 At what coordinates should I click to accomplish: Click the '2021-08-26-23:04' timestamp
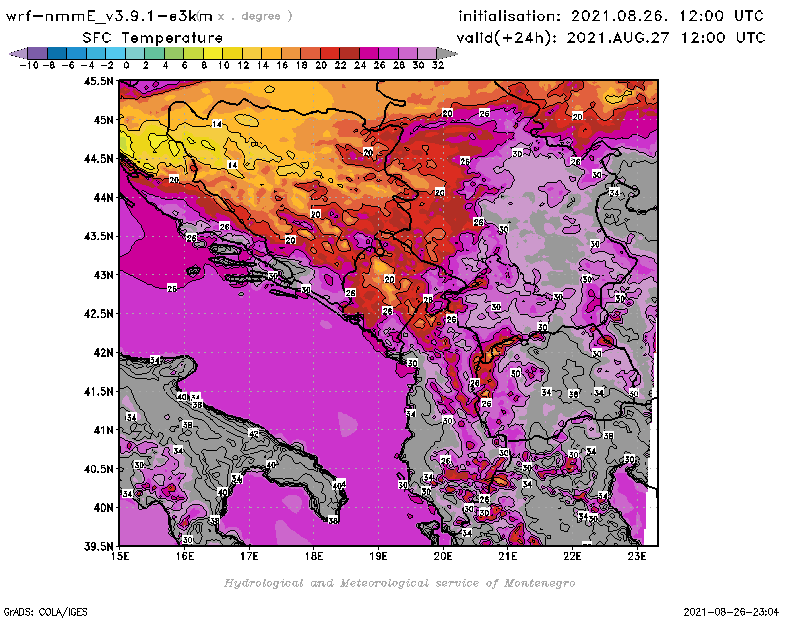[x=731, y=612]
